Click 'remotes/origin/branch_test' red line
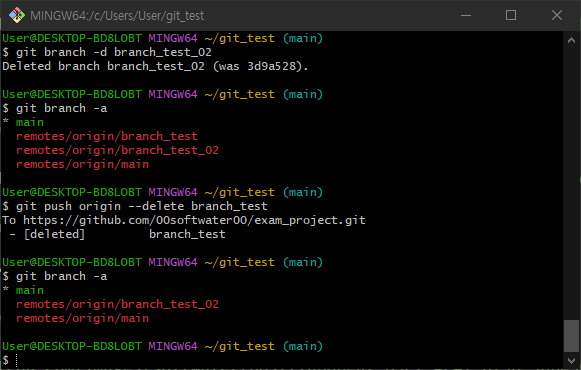Viewport: 581px width, 370px height. 107,136
